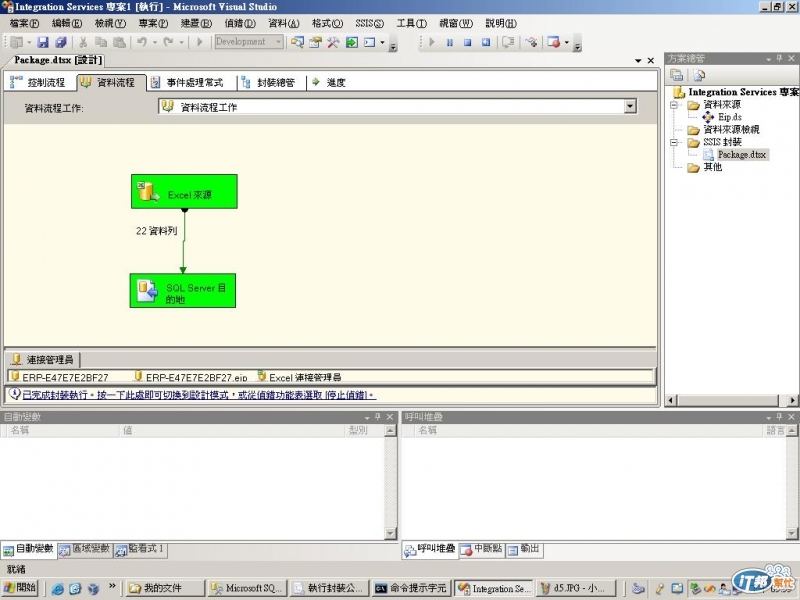This screenshot has height=600, width=800.
Task: Switch to the 輸出 bottom tab
Action: 524,549
